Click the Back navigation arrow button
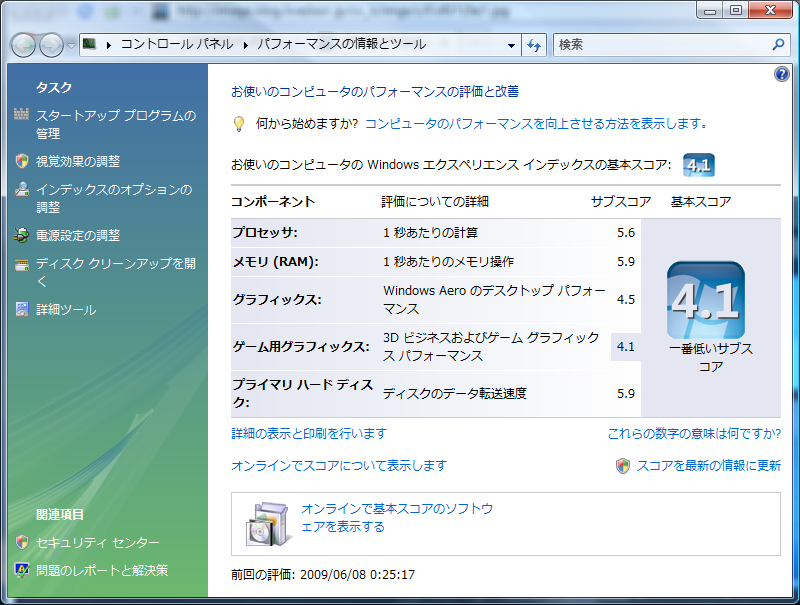 coord(23,45)
